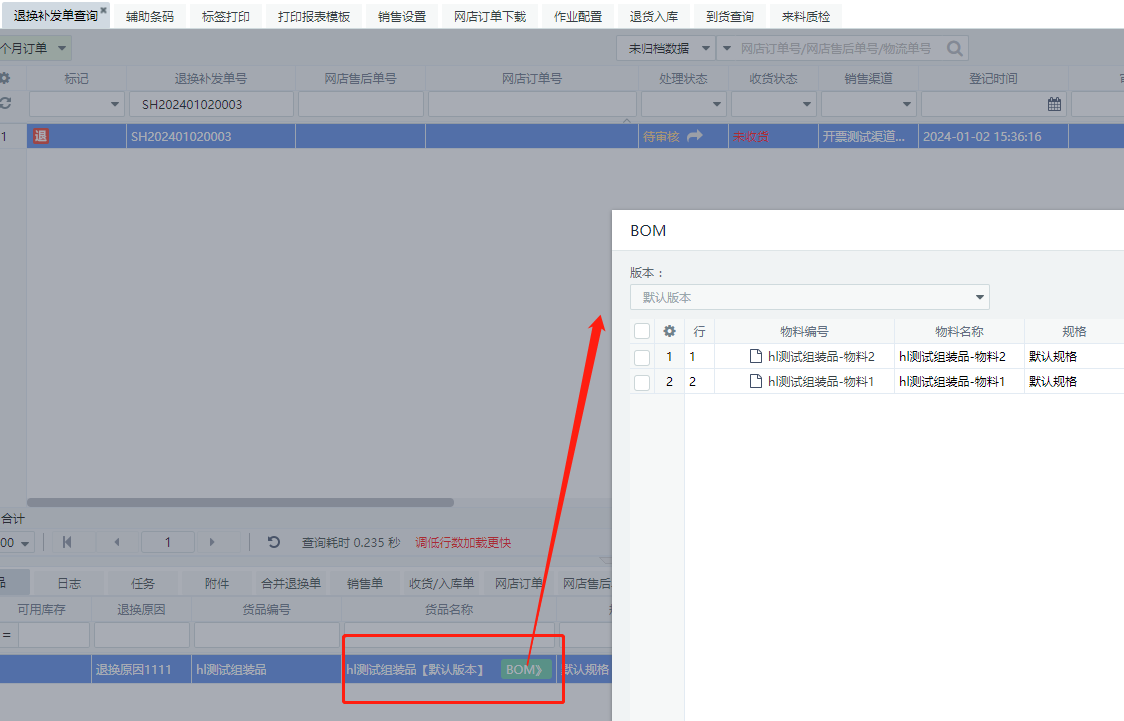The height and width of the screenshot is (721, 1124).
Task: Open the 收货/入库单 detail tab
Action: coord(442,583)
